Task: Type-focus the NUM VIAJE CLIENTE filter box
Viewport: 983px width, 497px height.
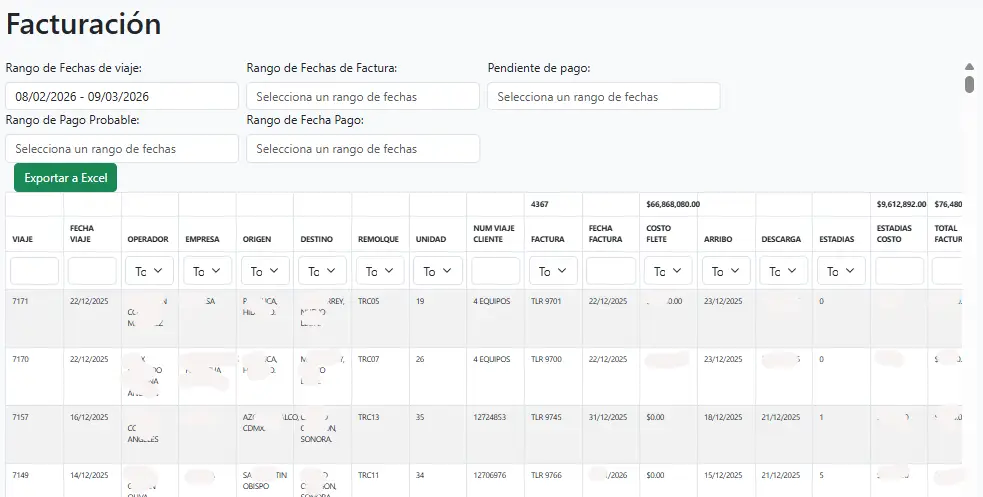Action: [x=496, y=271]
